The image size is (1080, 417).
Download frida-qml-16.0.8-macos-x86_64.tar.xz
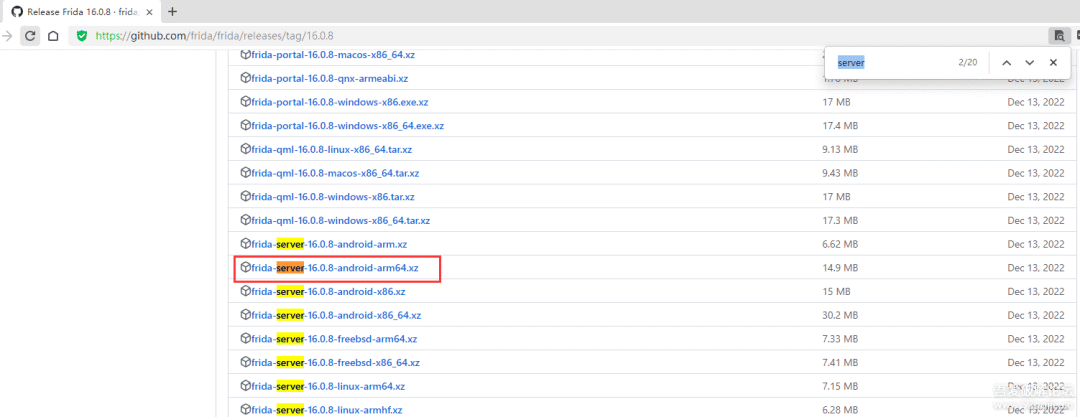pos(335,173)
